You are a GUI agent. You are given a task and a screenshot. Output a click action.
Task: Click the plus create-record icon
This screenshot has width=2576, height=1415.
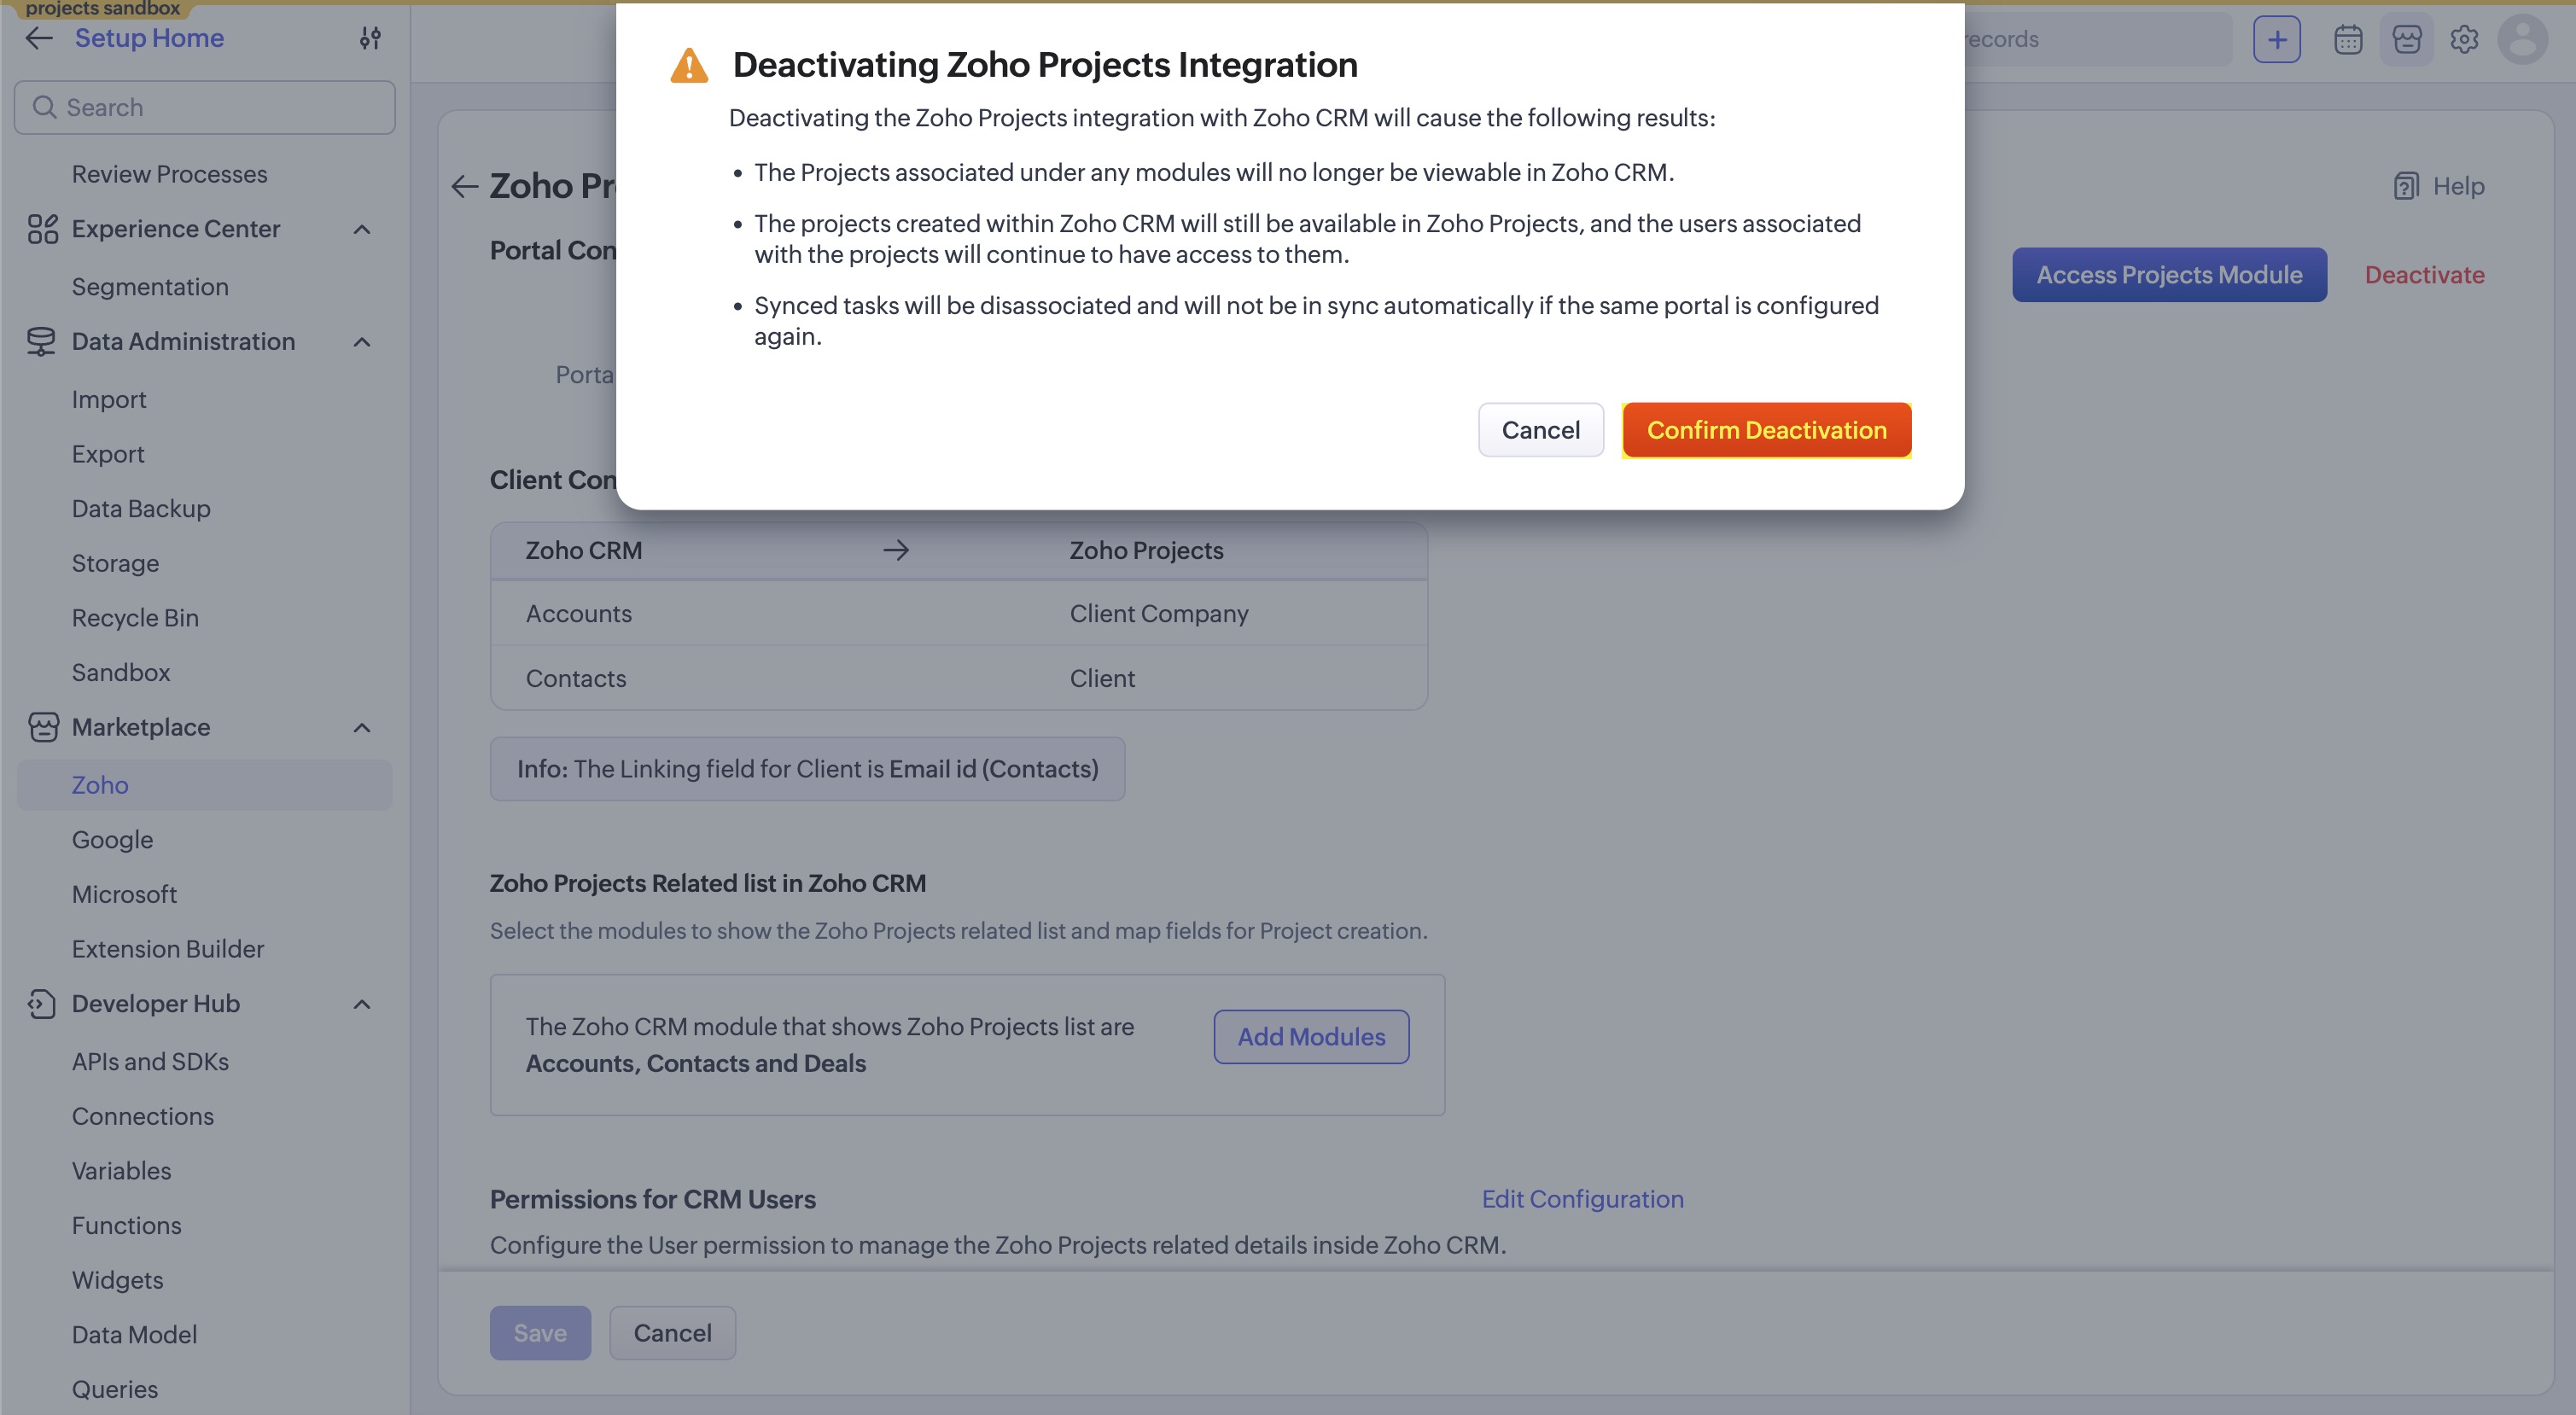(x=2277, y=39)
